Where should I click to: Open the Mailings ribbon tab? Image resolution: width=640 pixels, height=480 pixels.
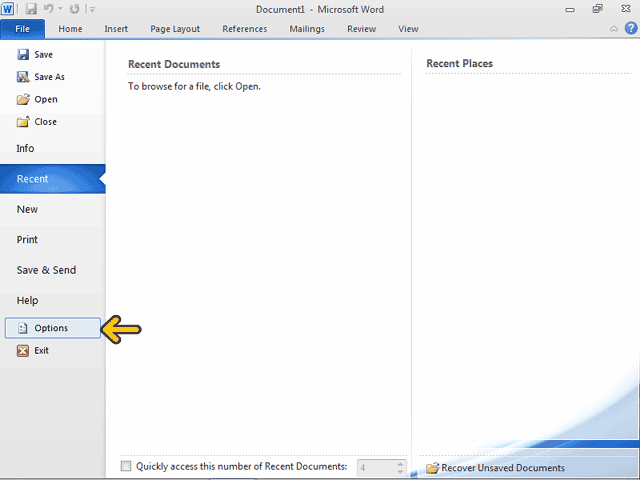click(307, 29)
